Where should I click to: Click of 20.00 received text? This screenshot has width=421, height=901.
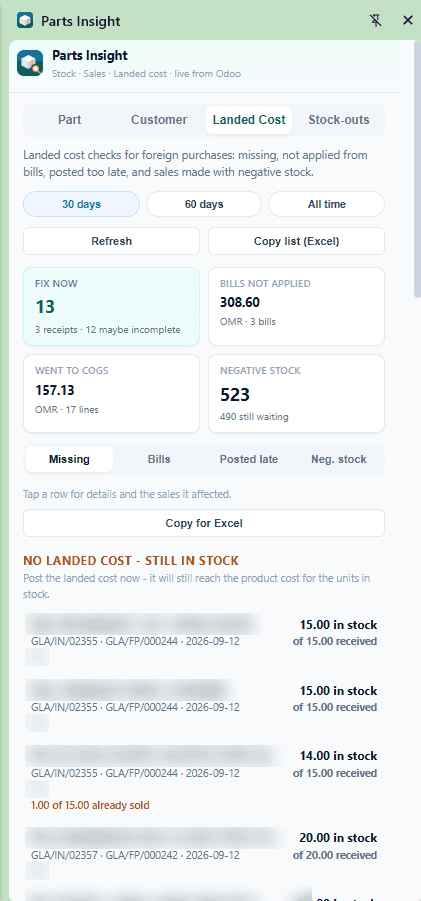(335, 855)
